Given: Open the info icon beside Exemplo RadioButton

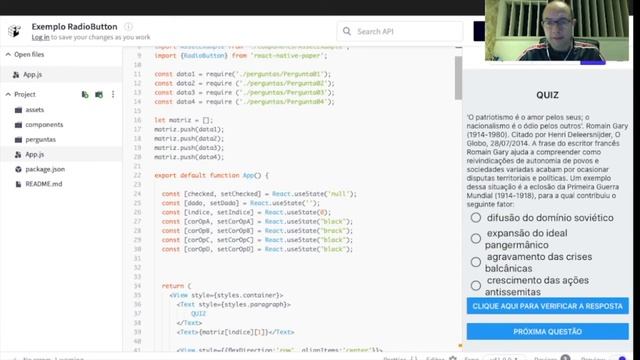Looking at the screenshot, I should [128, 27].
